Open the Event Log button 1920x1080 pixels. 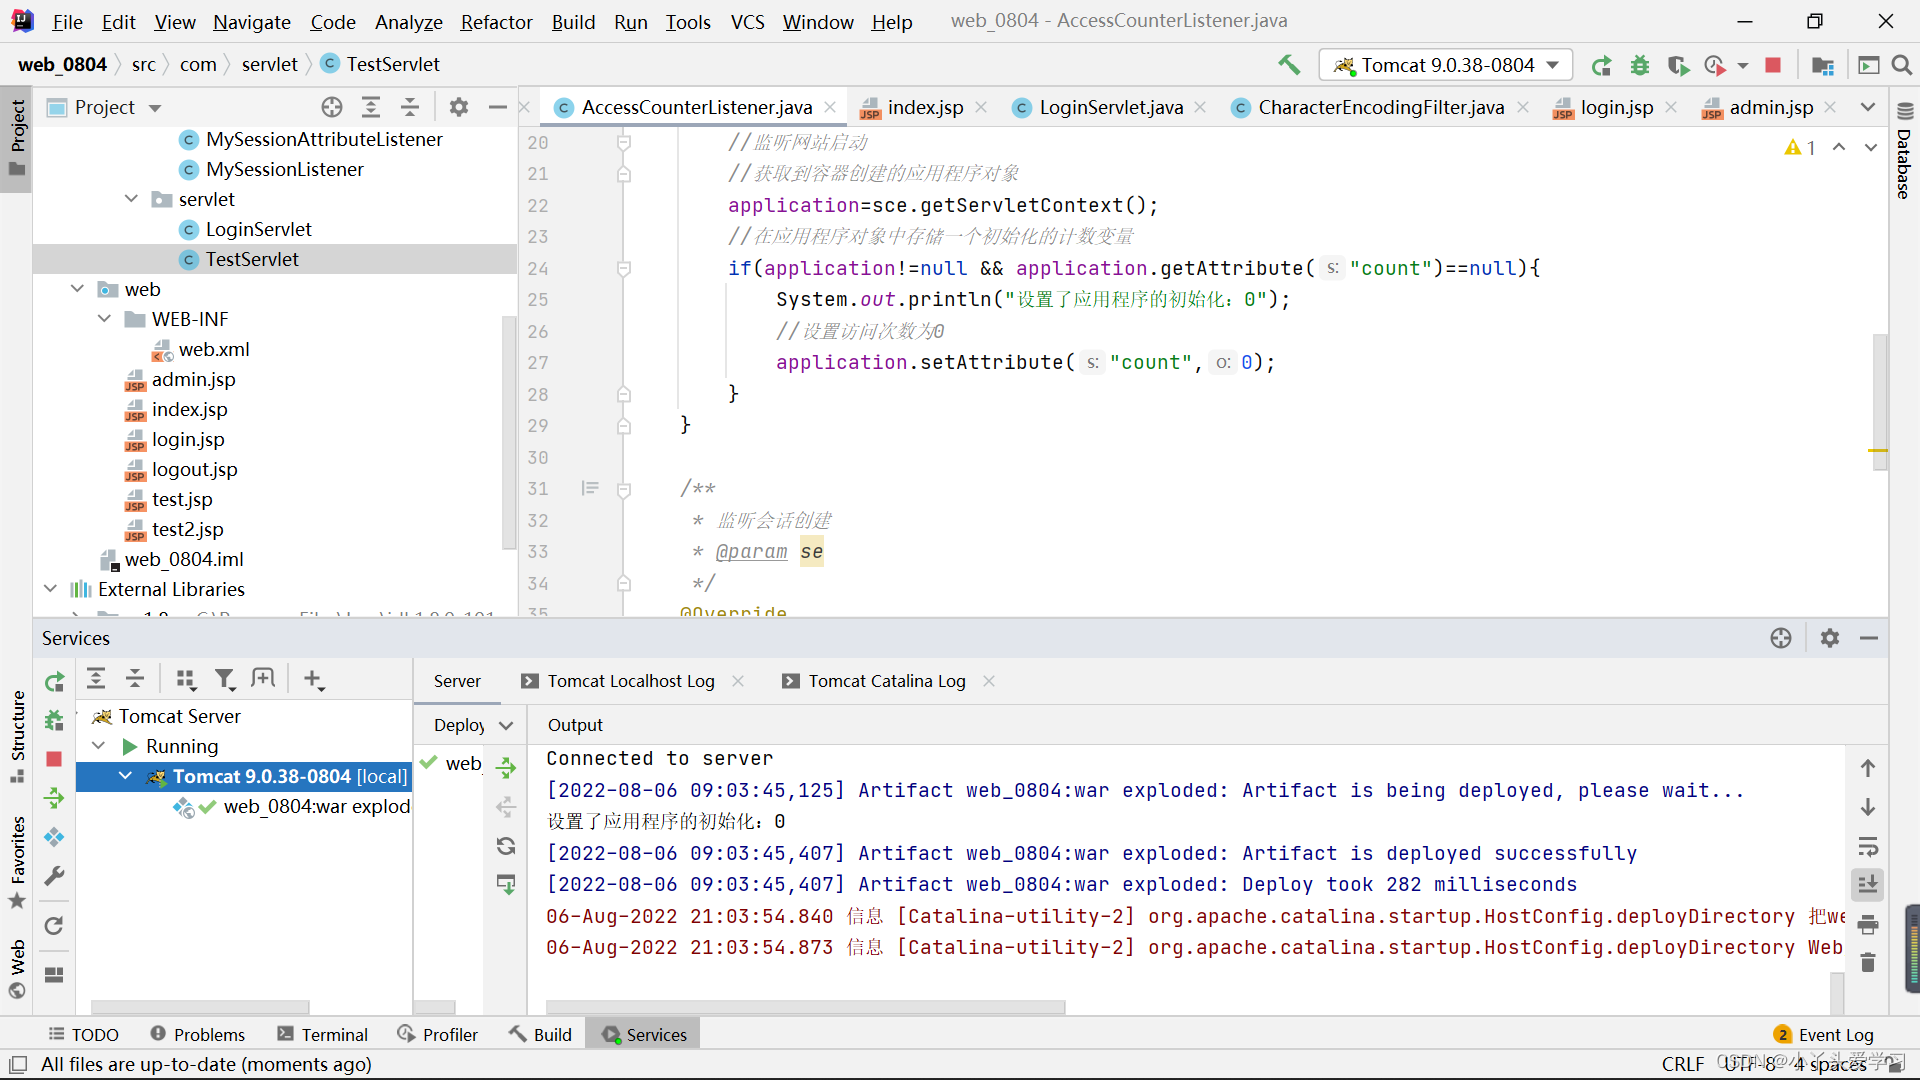[x=1824, y=1035]
